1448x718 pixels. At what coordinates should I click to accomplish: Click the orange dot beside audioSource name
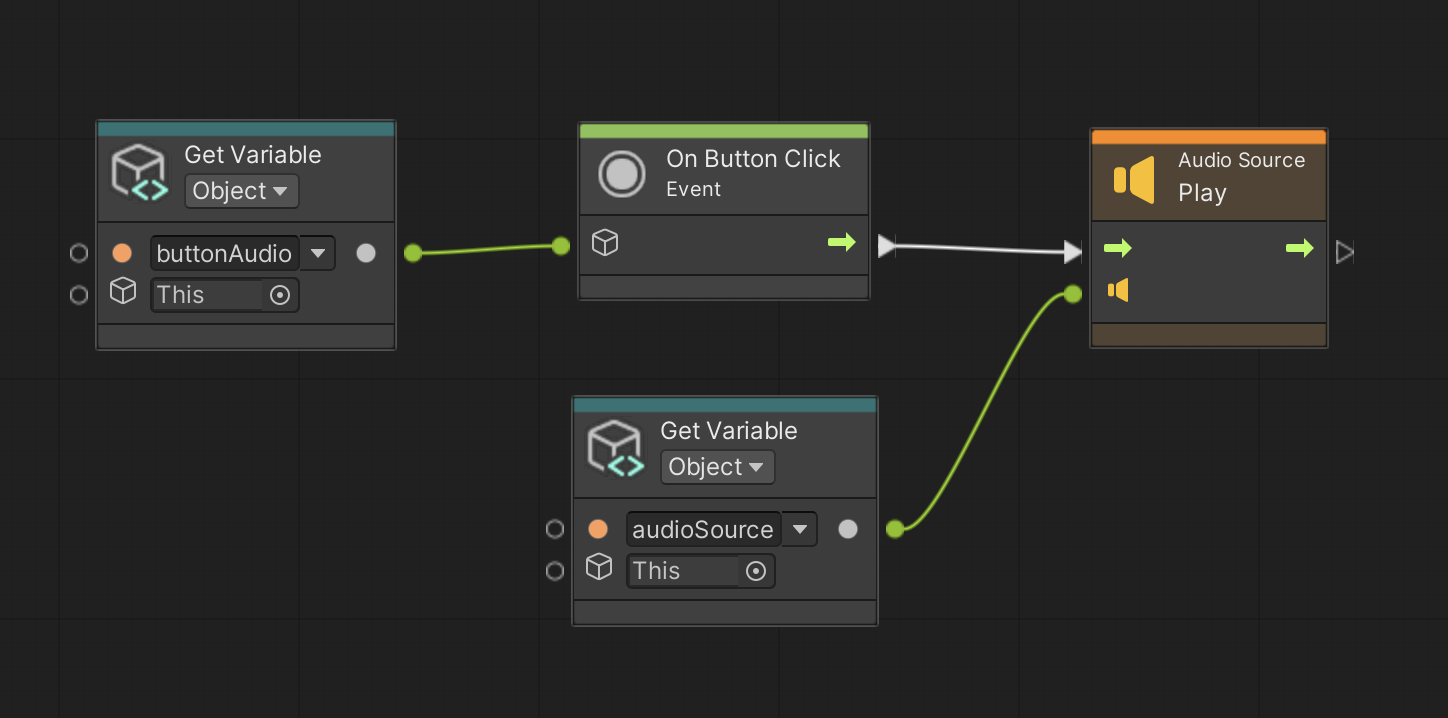(598, 529)
